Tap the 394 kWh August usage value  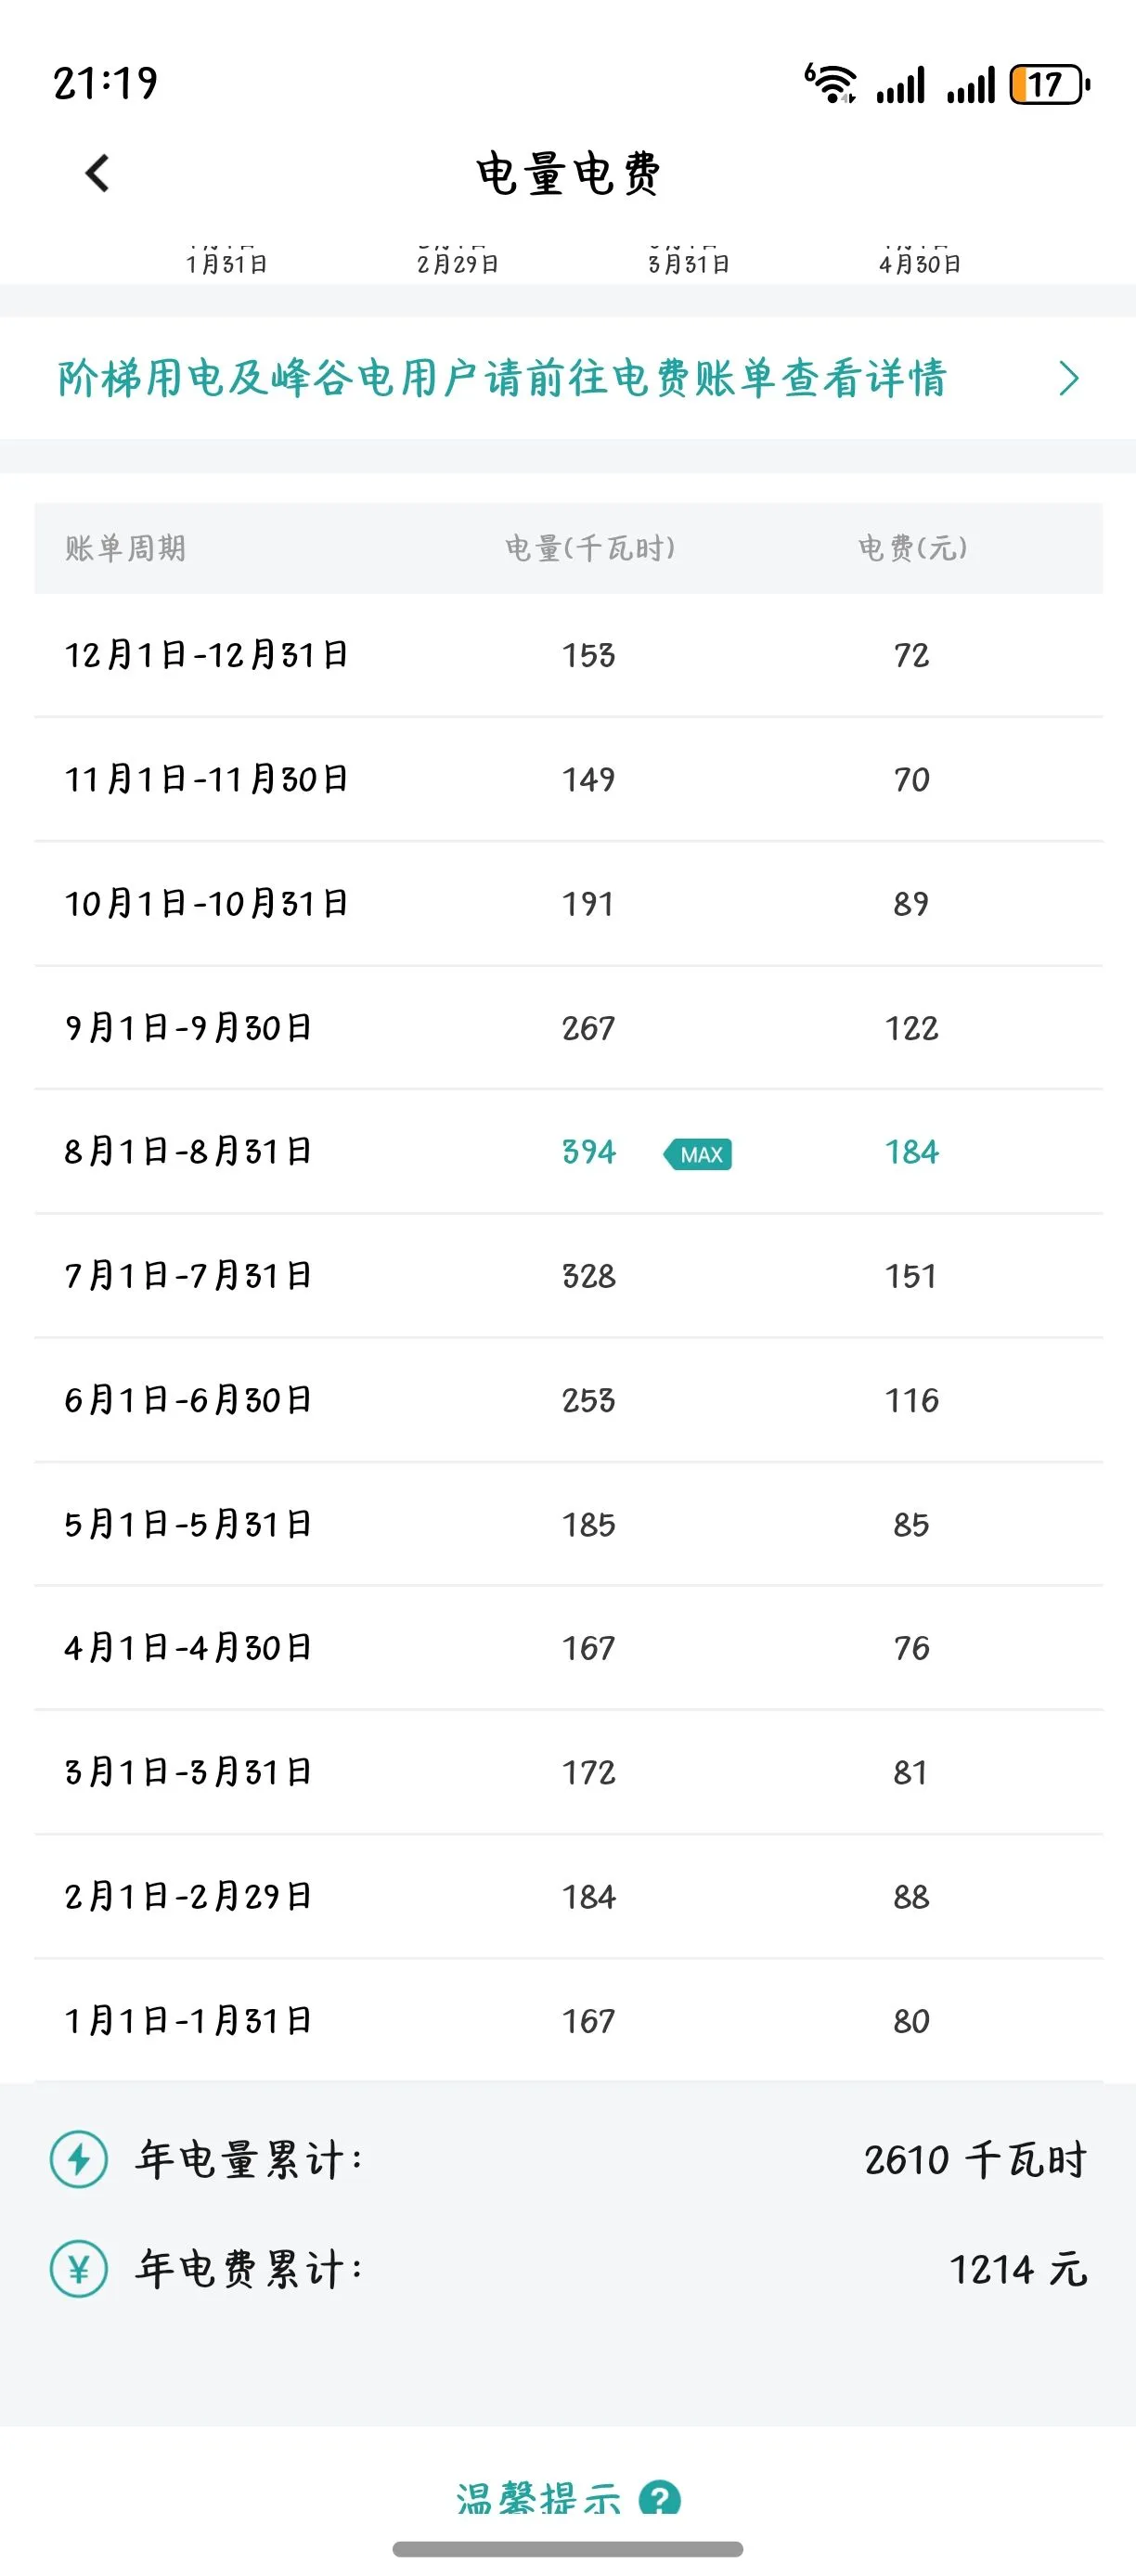(x=588, y=1152)
